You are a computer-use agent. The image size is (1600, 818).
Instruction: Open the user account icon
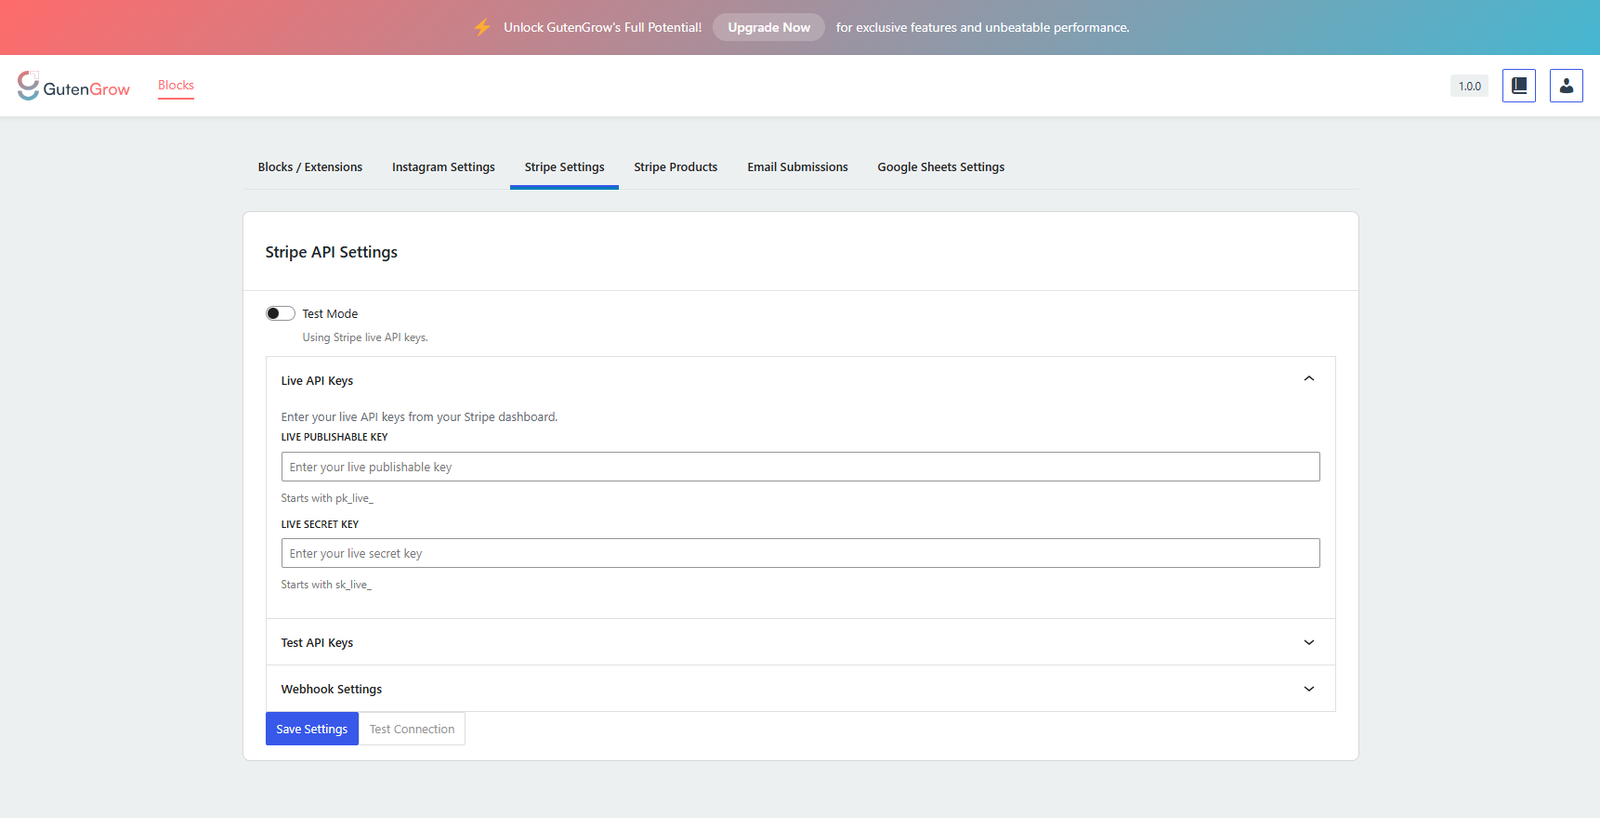1566,86
